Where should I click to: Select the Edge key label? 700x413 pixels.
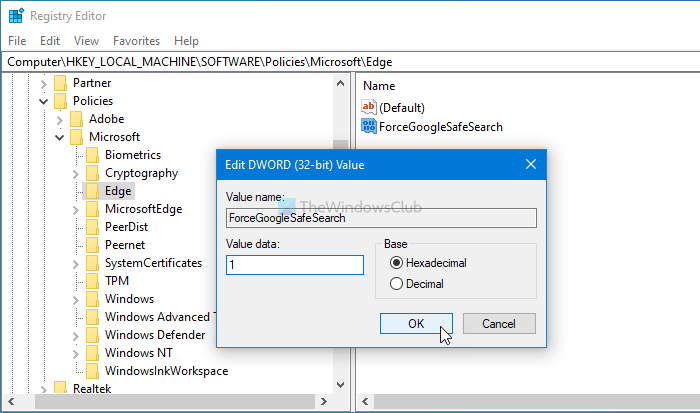[118, 191]
